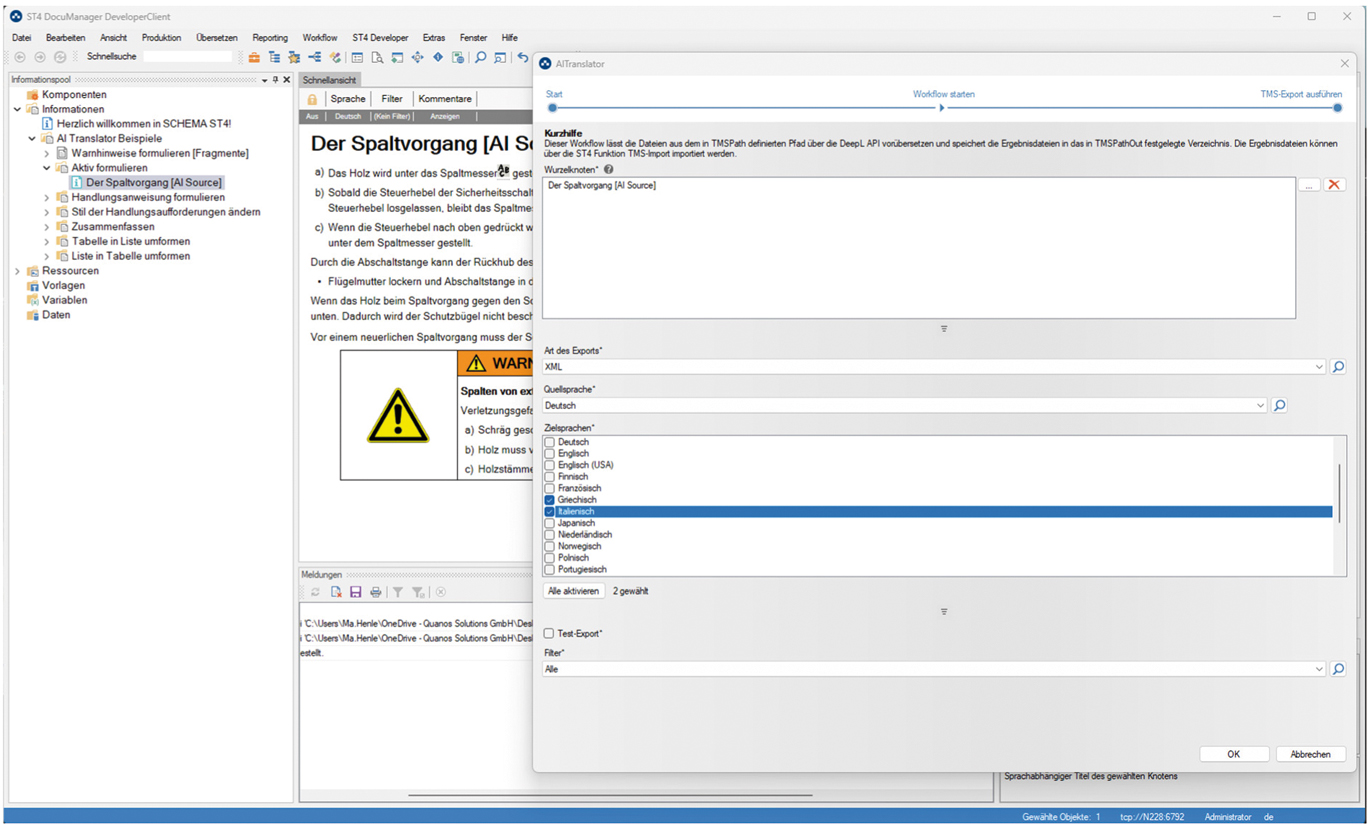Click the save icon in Meldungen toolbar
This screenshot has height=827, width=1370.
pos(355,593)
